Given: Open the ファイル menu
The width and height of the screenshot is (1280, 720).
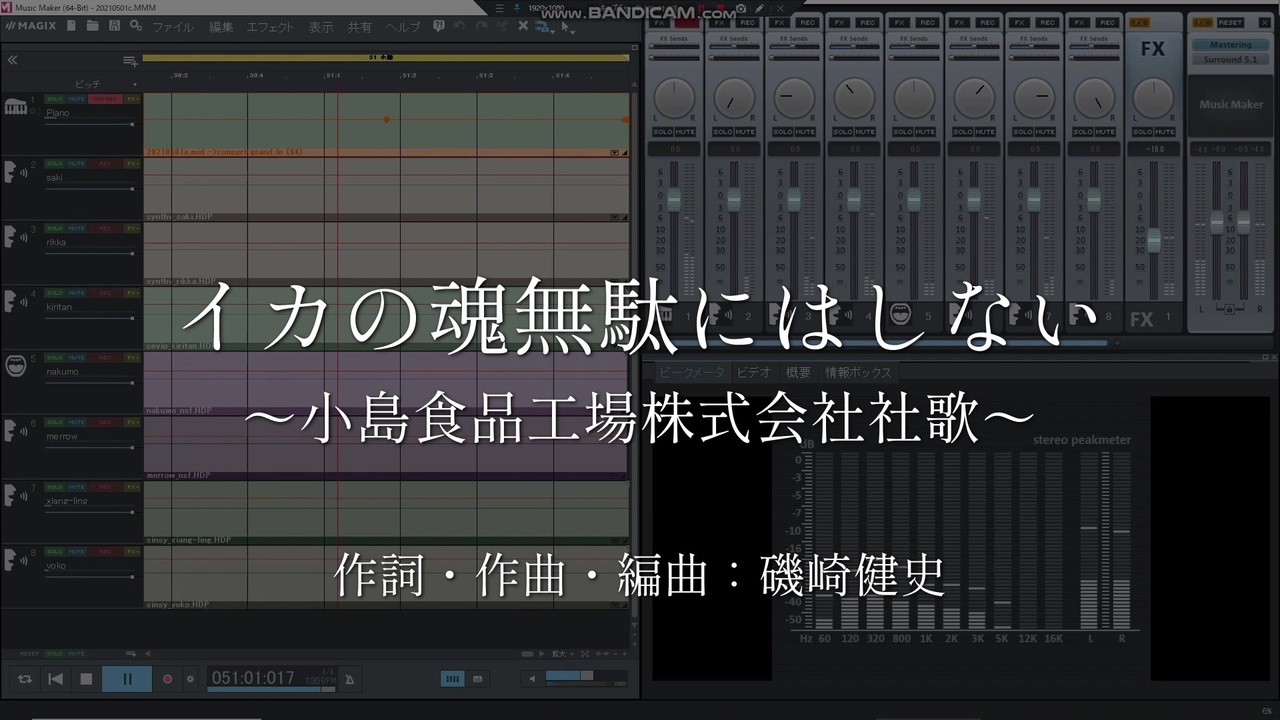Looking at the screenshot, I should [173, 27].
